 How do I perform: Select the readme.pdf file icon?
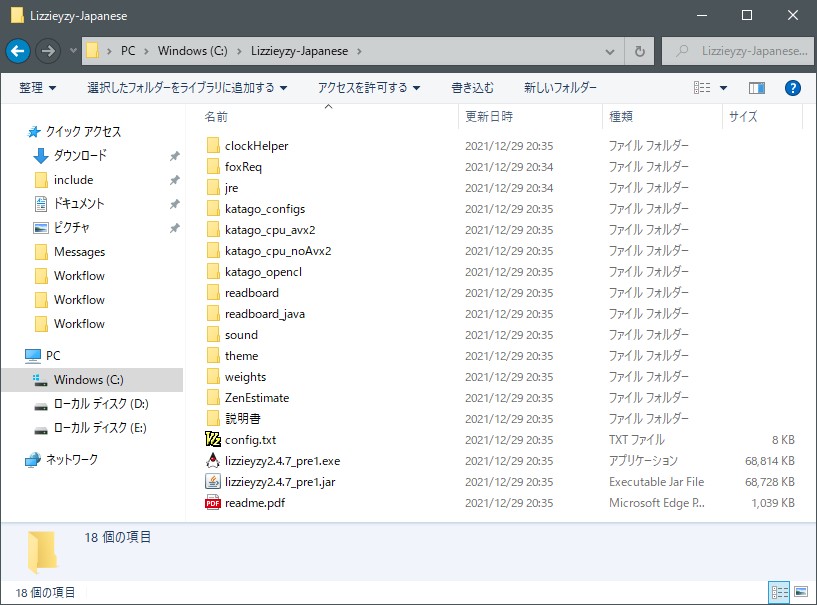click(x=213, y=503)
